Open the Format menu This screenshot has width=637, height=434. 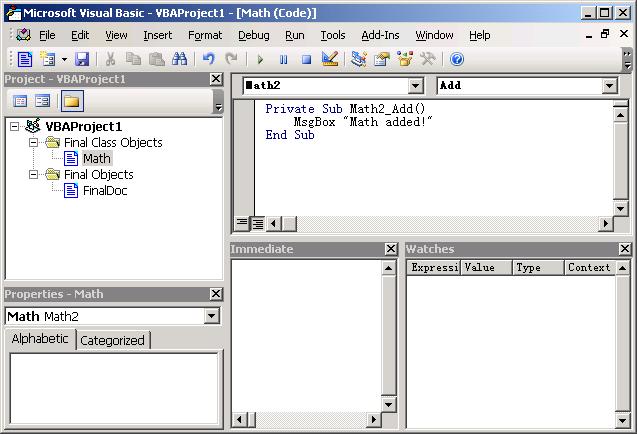[205, 35]
